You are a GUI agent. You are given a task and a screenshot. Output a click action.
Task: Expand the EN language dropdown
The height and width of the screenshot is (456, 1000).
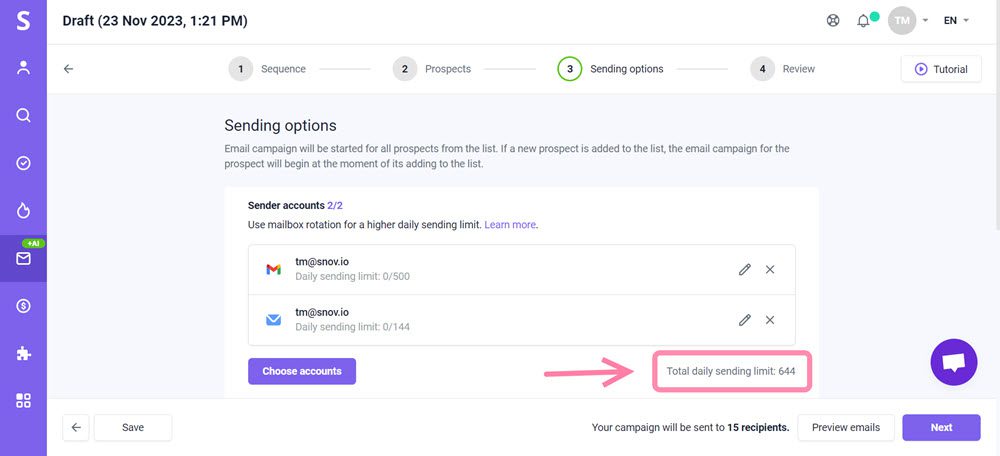pos(956,21)
